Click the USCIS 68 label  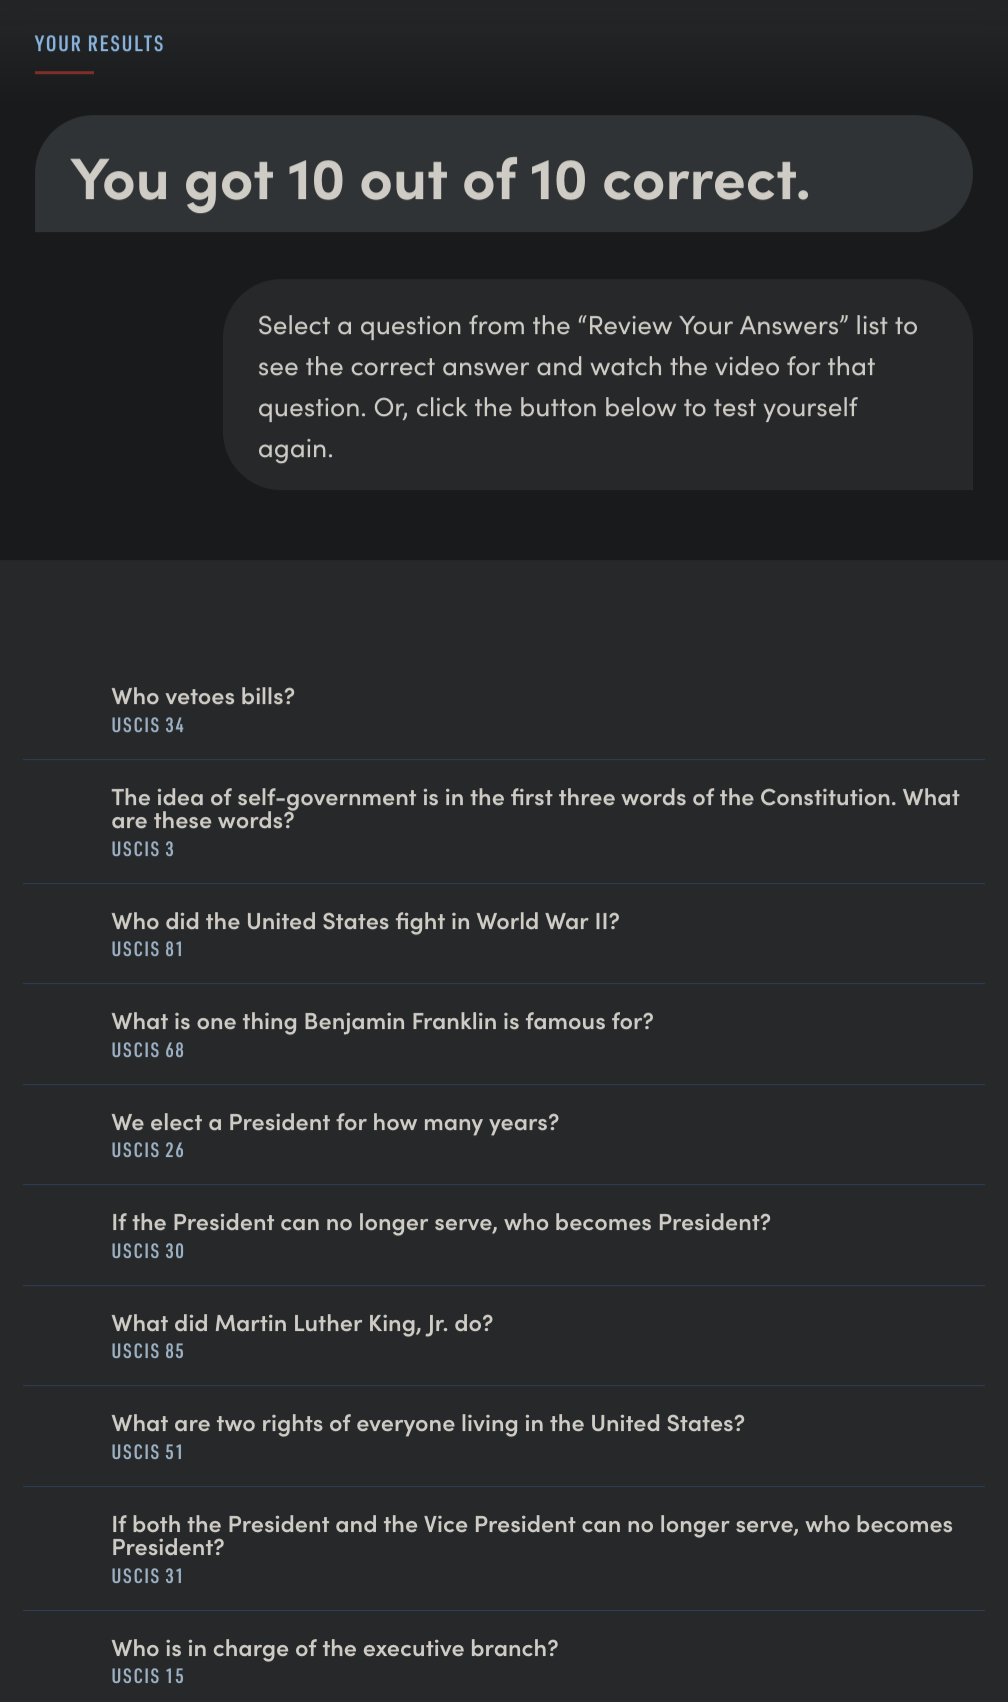coord(148,1051)
